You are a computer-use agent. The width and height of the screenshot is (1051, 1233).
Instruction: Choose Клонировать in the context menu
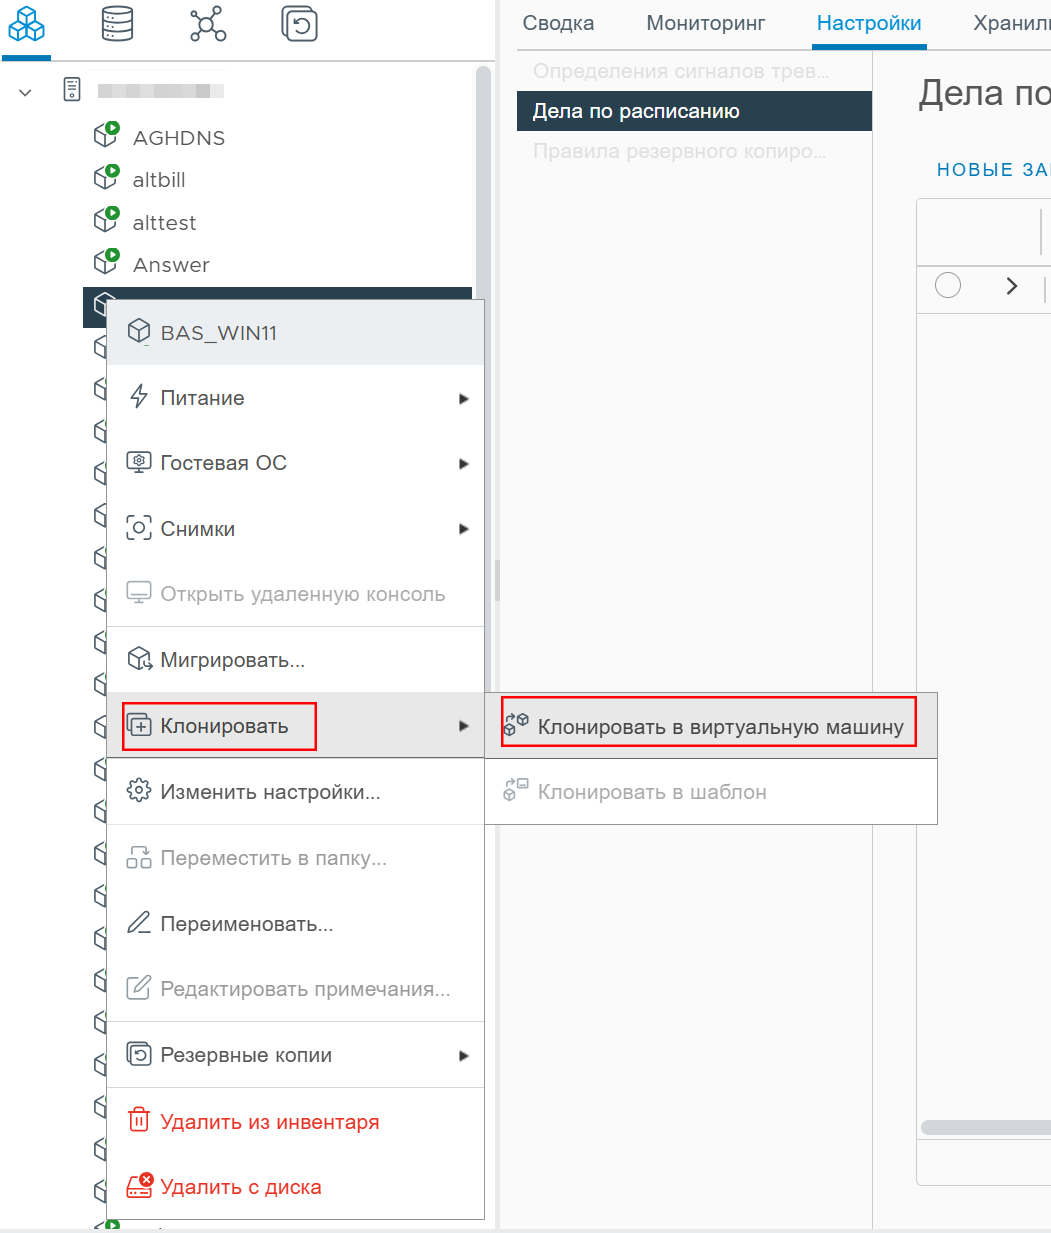[295, 726]
